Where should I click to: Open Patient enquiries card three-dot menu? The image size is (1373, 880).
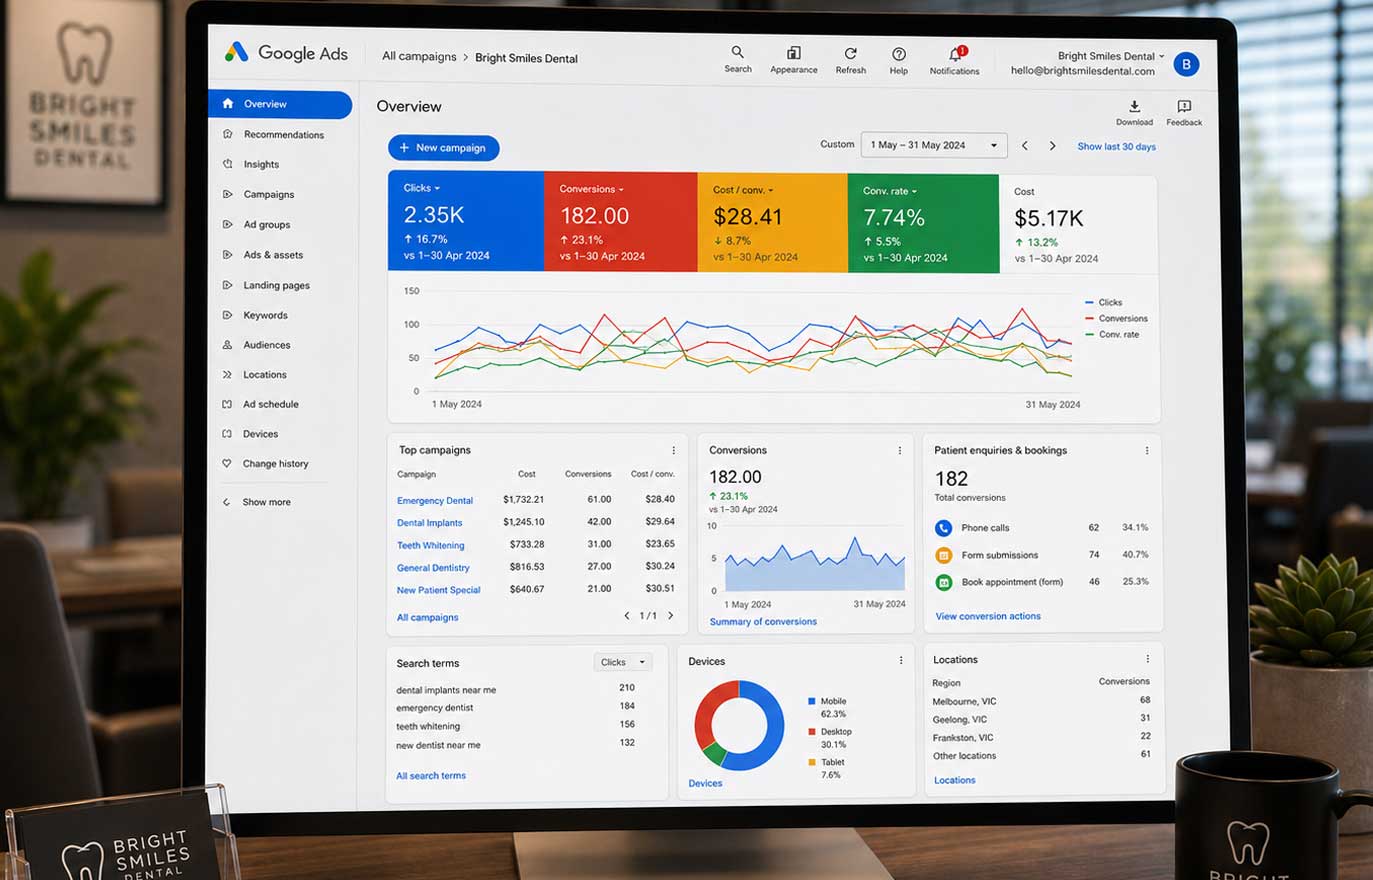(x=1147, y=450)
